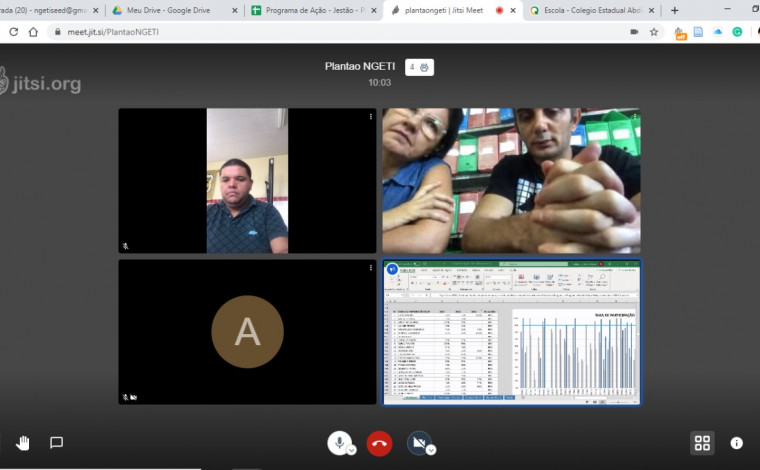The width and height of the screenshot is (760, 470).
Task: Mute the microphone
Action: 339,442
